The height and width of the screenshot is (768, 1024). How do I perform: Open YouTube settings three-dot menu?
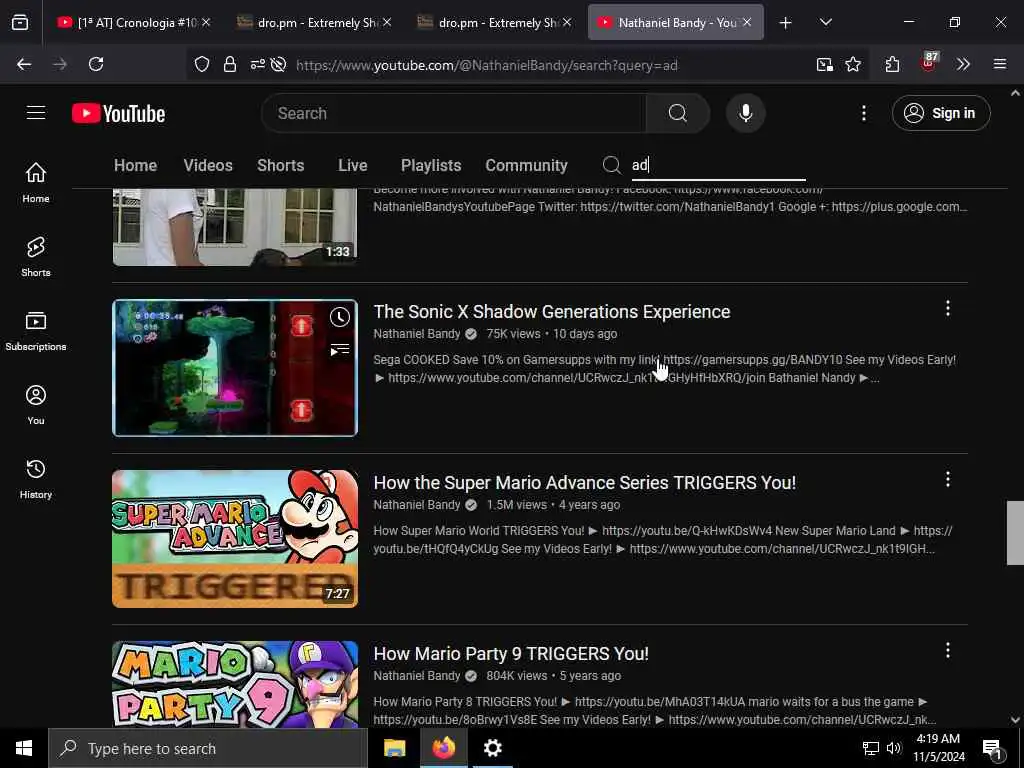[x=863, y=113]
